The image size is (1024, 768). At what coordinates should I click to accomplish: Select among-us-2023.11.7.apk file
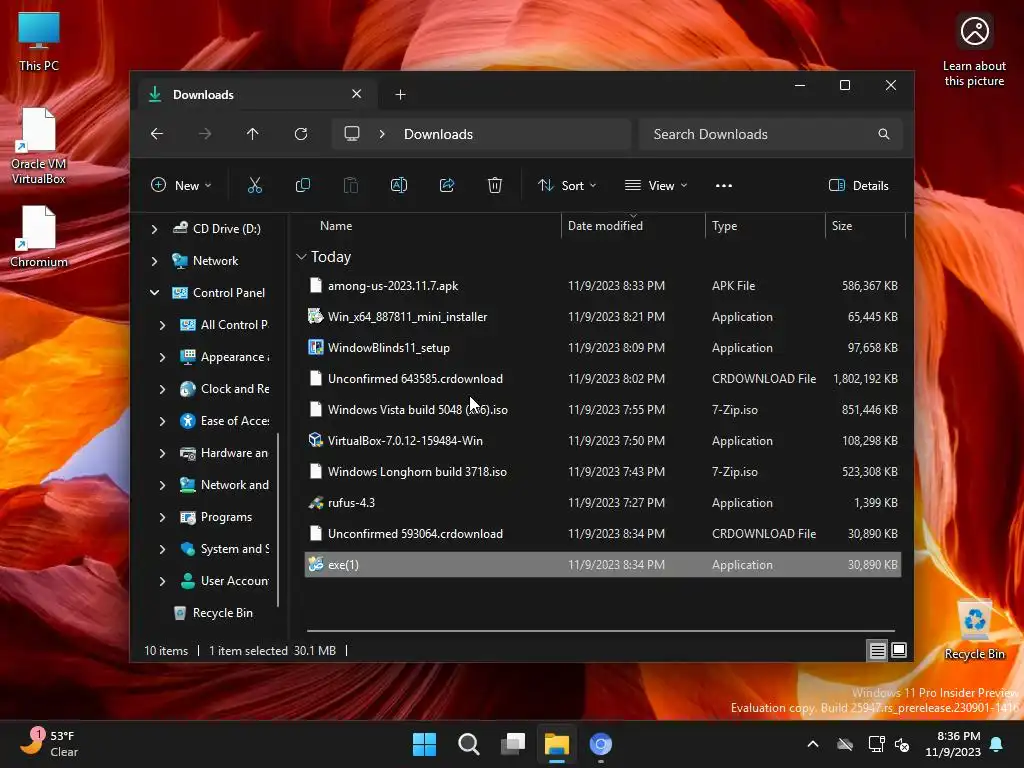point(603,285)
